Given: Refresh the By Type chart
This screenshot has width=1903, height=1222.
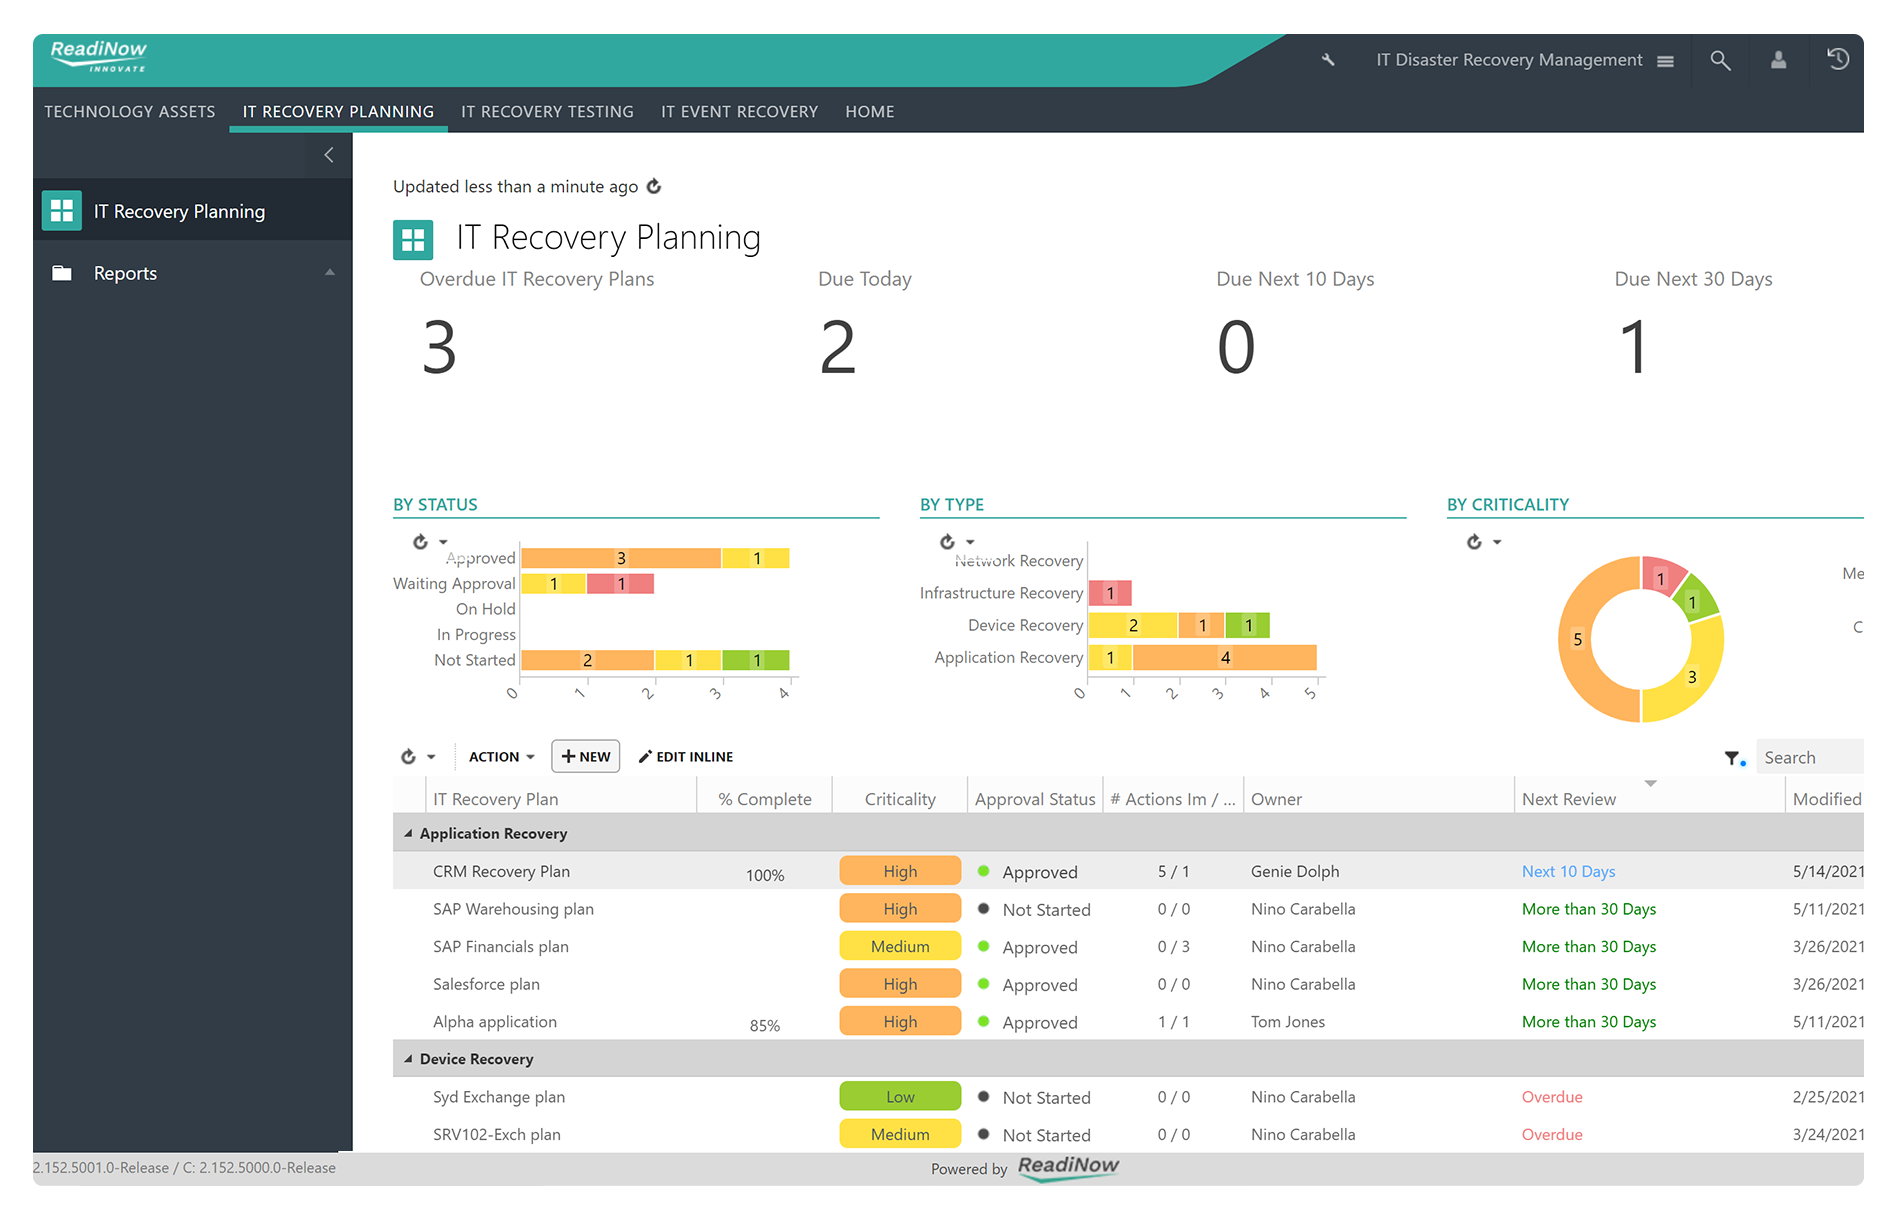Looking at the screenshot, I should tap(947, 542).
